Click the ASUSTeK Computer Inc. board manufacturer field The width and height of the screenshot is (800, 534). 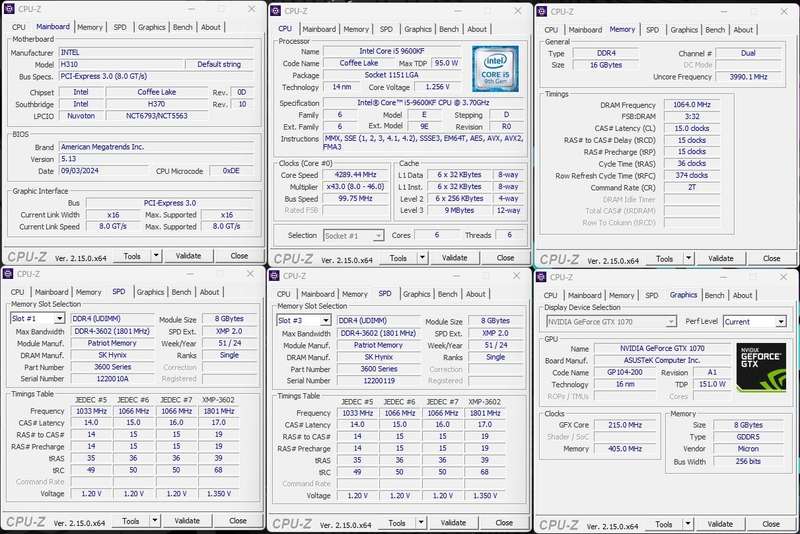click(x=662, y=360)
